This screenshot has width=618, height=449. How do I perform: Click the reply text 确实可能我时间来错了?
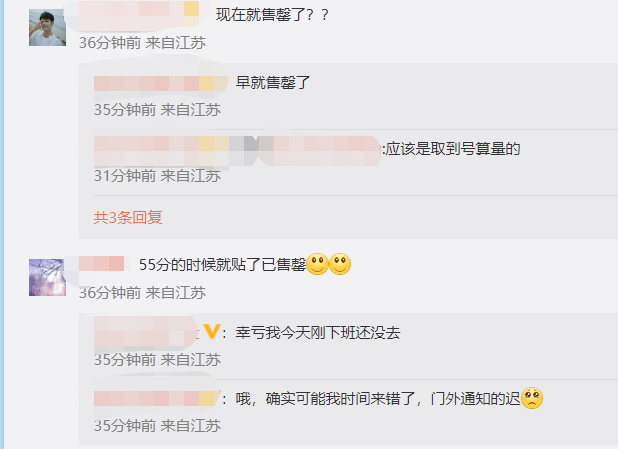pos(341,399)
